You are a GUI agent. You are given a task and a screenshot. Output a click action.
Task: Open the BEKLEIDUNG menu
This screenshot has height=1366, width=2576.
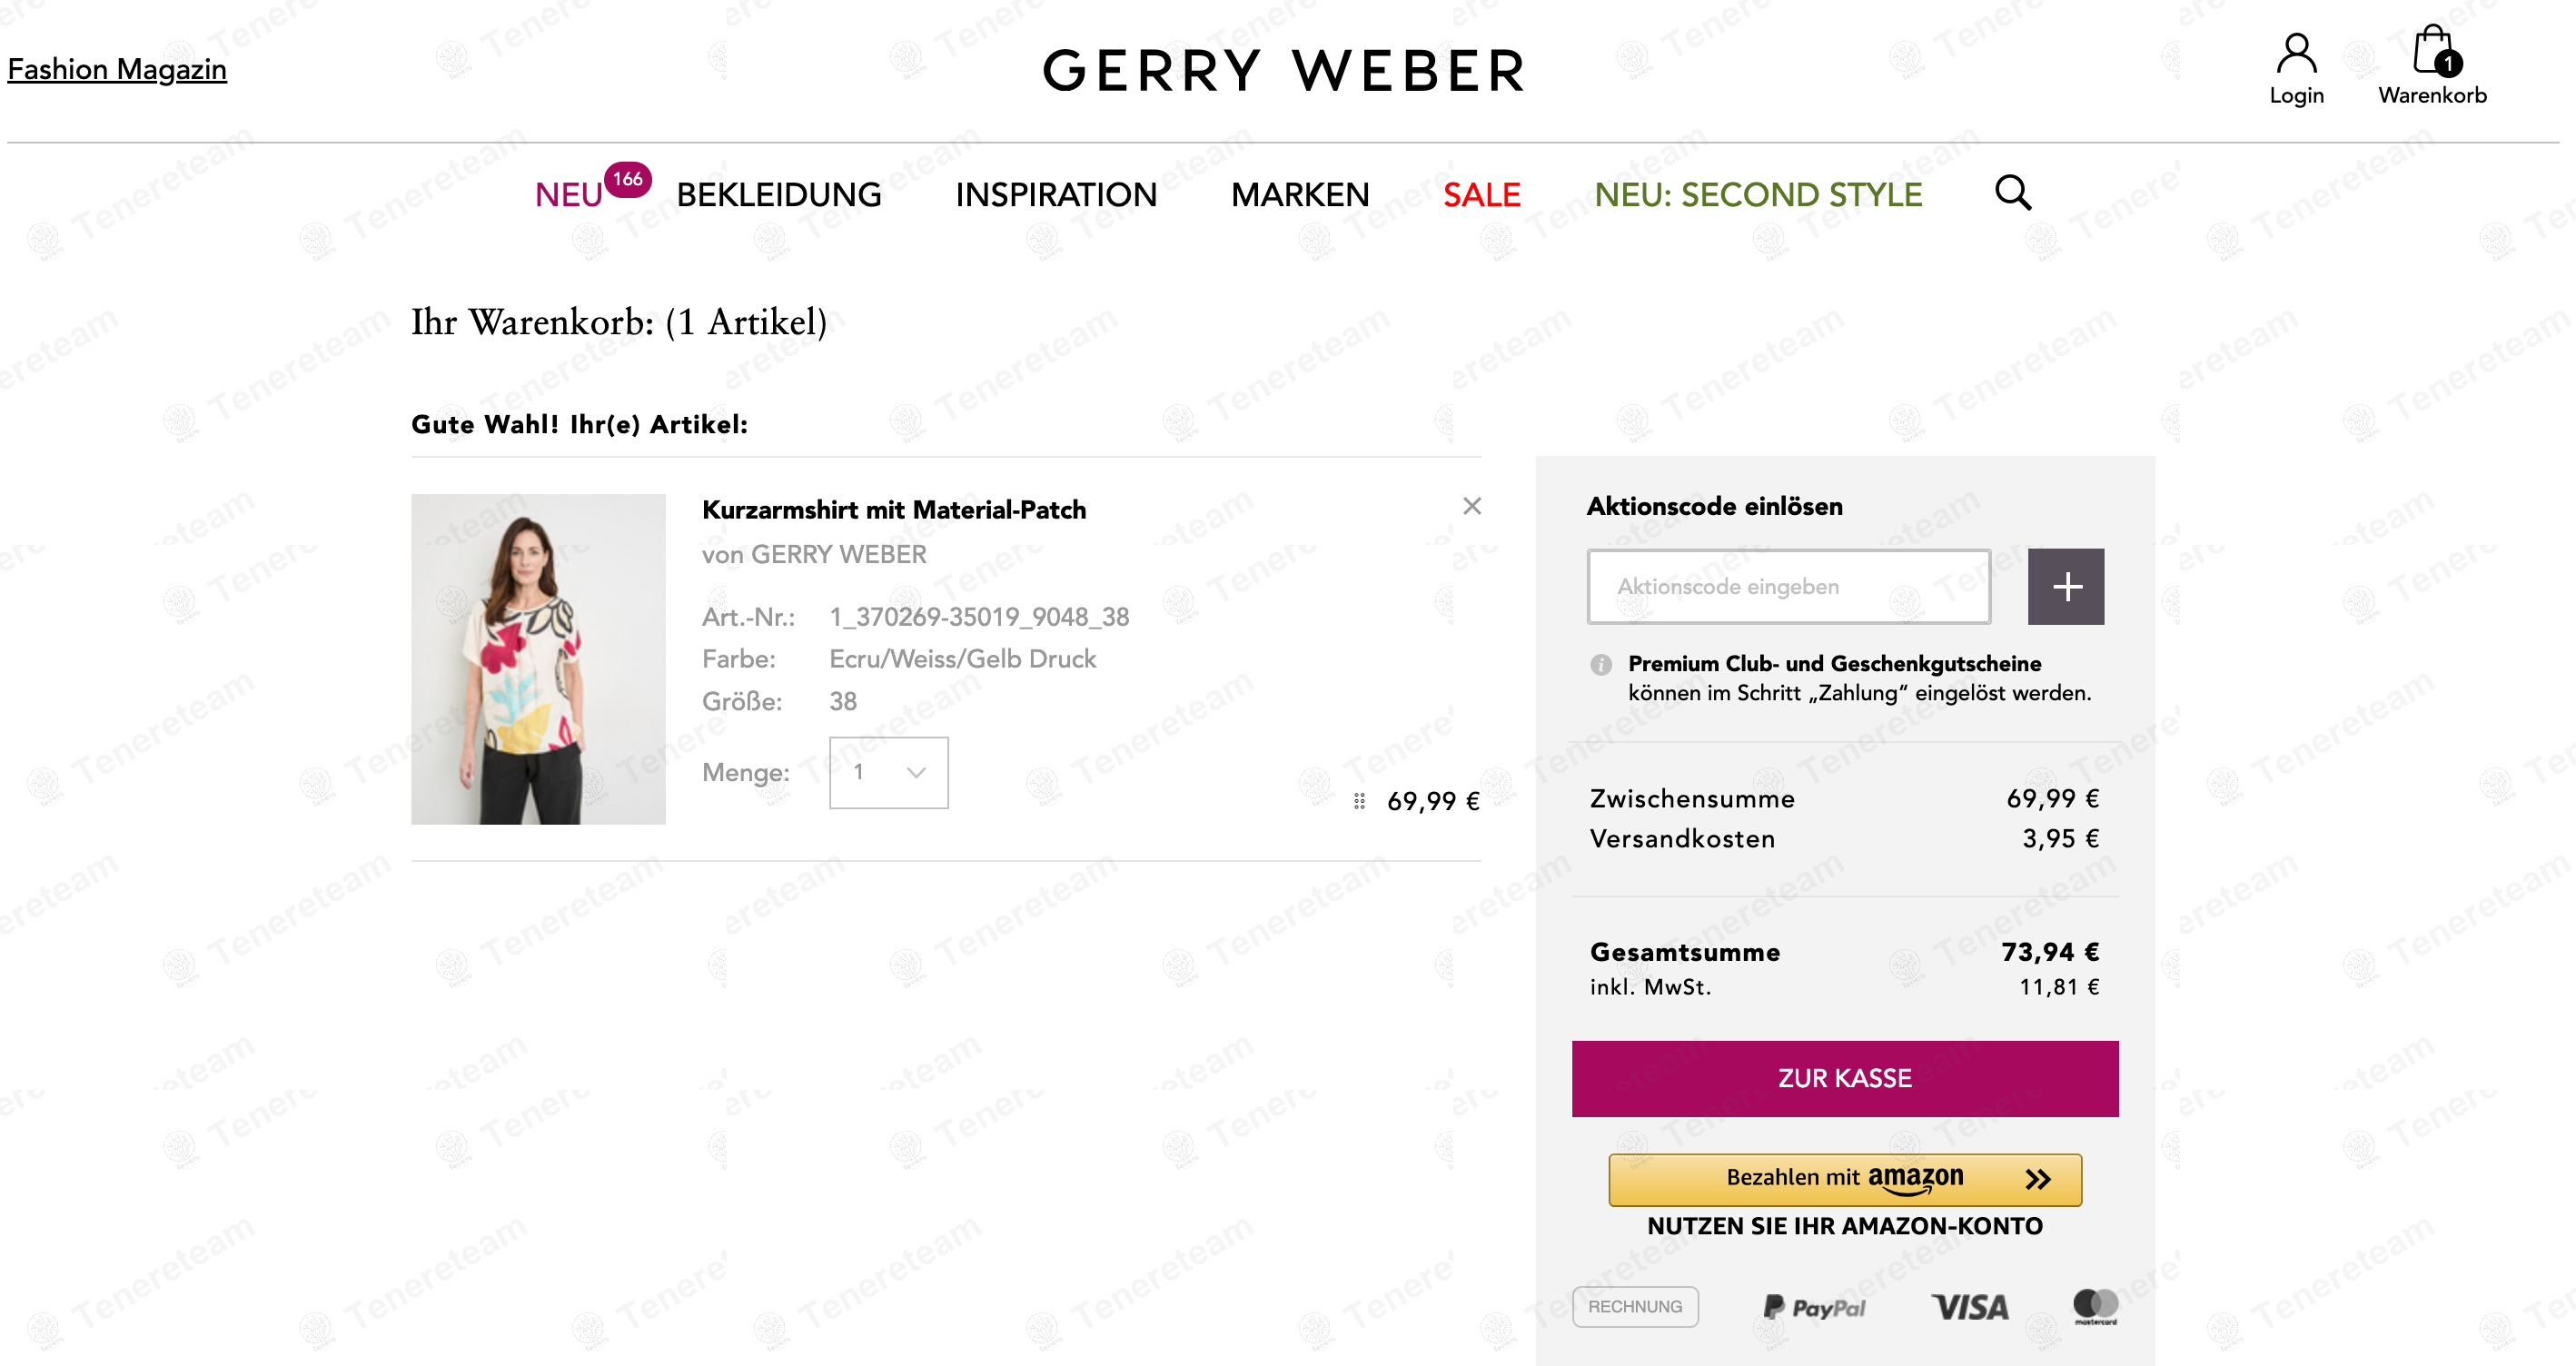(778, 195)
